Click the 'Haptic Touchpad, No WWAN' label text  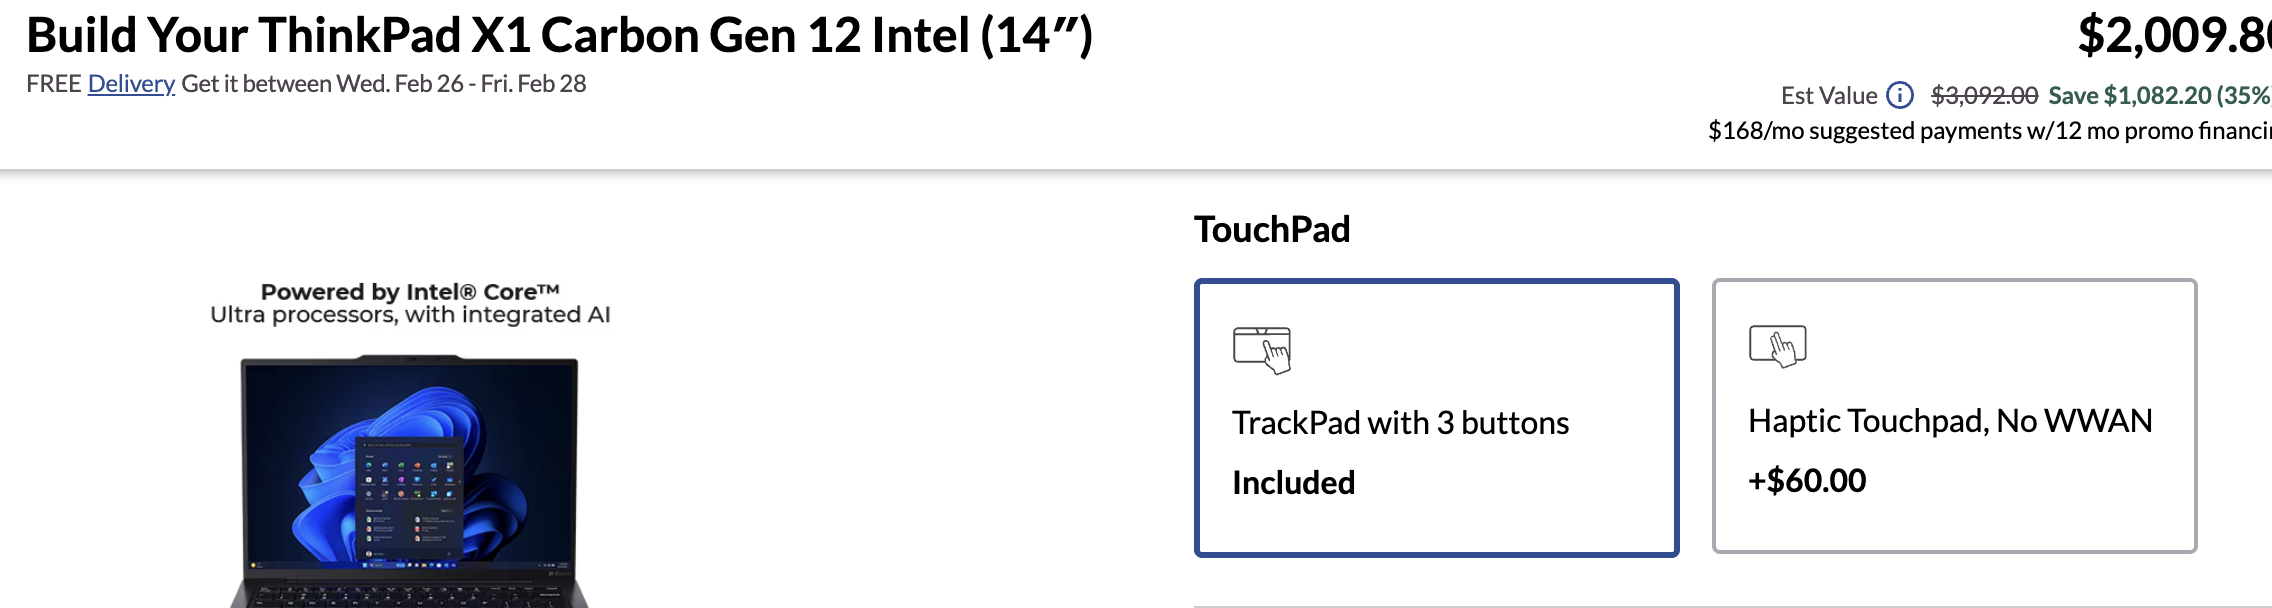pyautogui.click(x=1950, y=421)
